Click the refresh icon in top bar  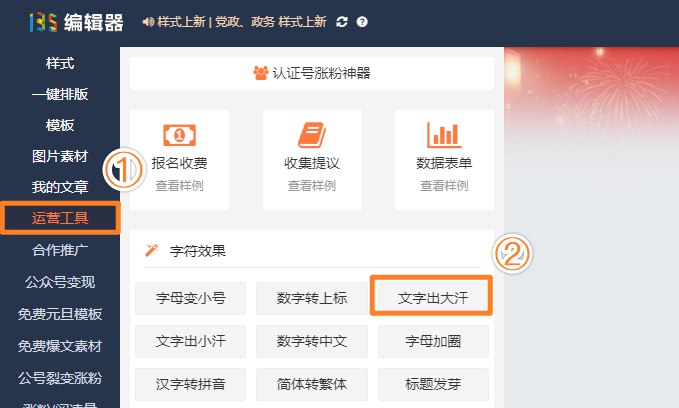pos(342,22)
